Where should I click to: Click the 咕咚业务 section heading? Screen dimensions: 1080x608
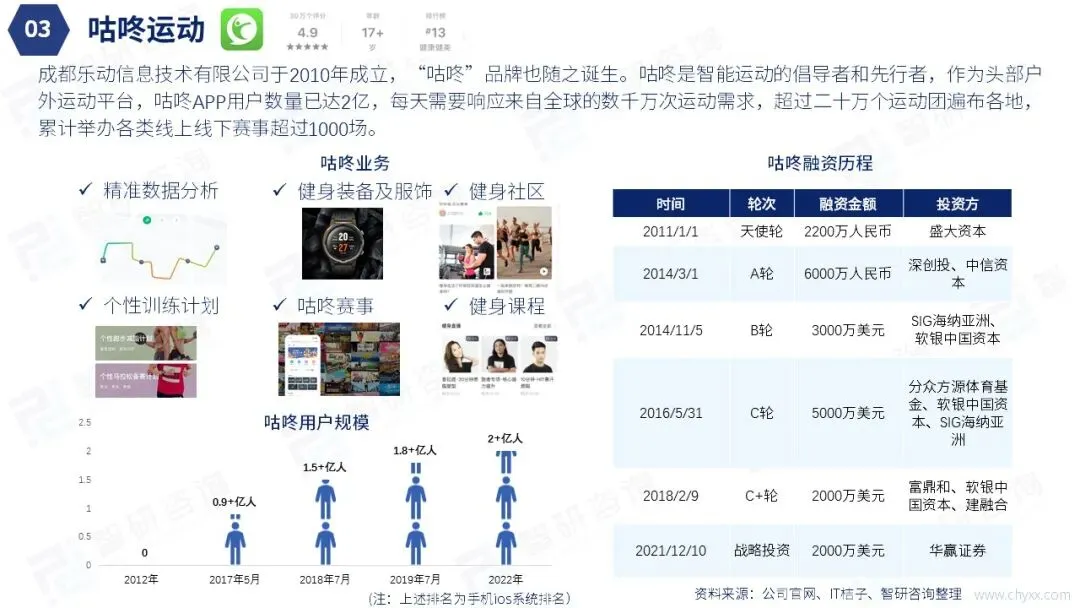coord(355,163)
